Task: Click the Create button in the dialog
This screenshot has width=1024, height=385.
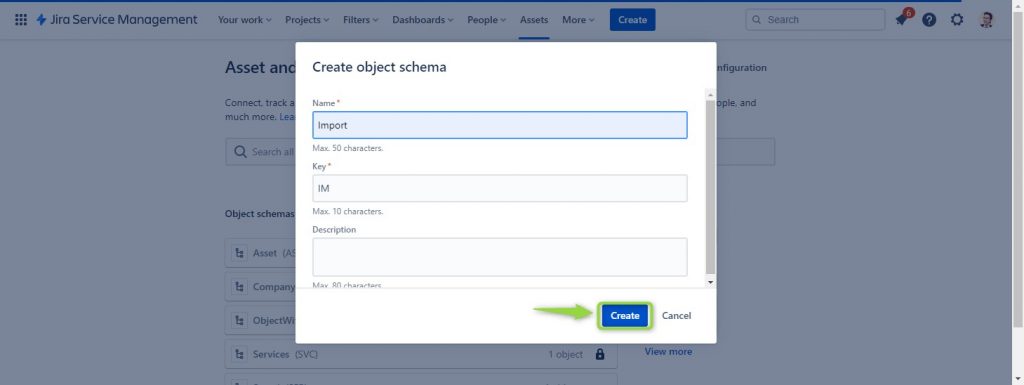Action: [x=625, y=316]
